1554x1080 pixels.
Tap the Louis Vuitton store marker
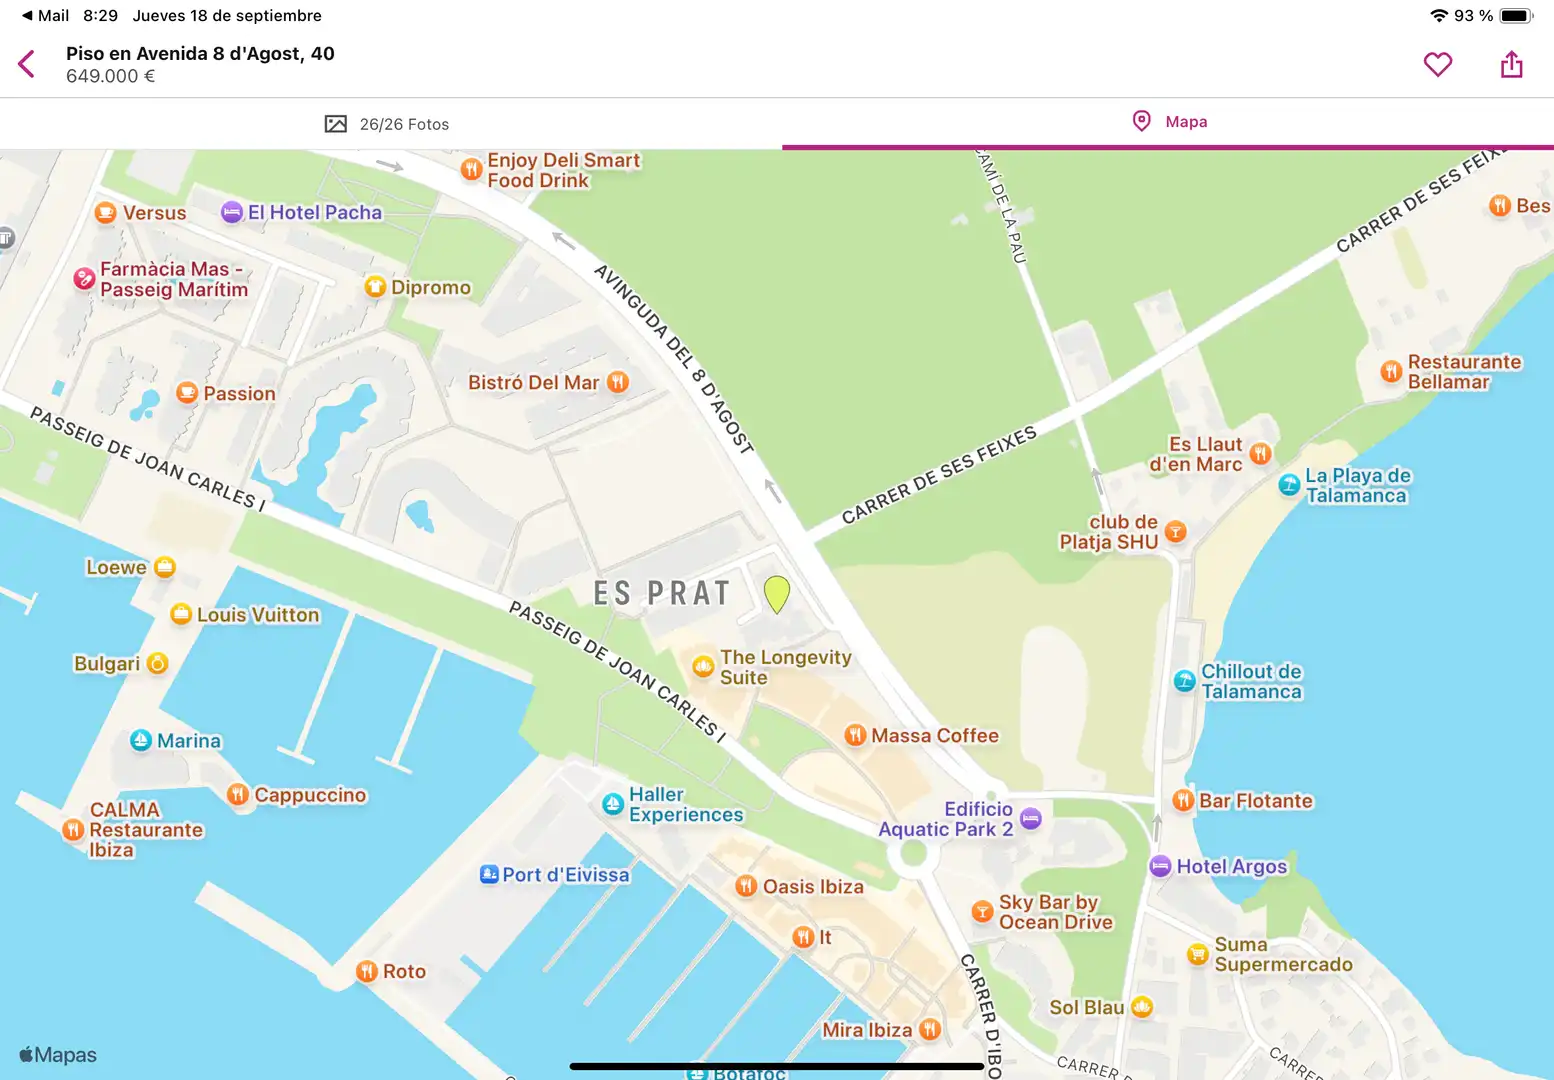181,614
